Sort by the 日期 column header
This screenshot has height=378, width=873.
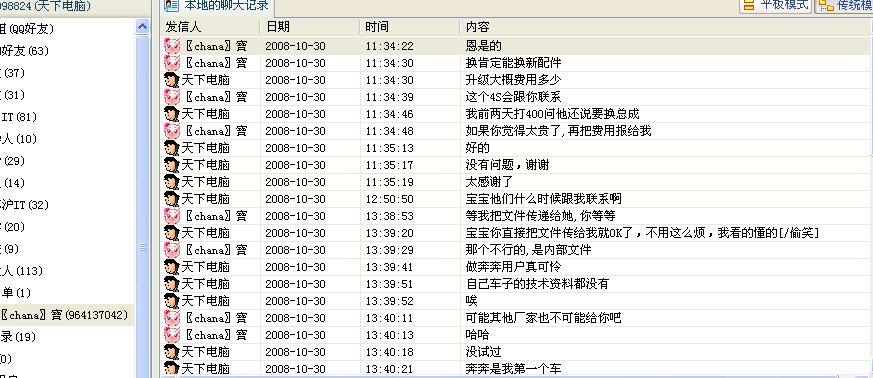(310, 27)
